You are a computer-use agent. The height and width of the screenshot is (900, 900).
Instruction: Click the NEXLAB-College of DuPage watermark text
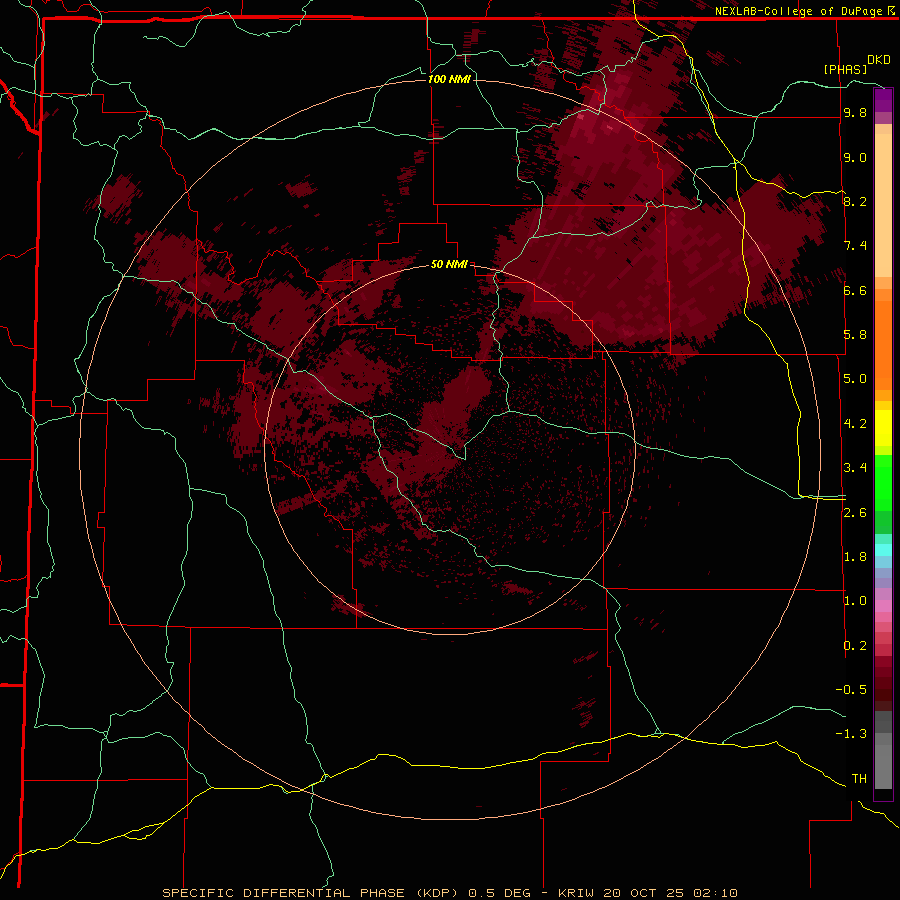798,11
